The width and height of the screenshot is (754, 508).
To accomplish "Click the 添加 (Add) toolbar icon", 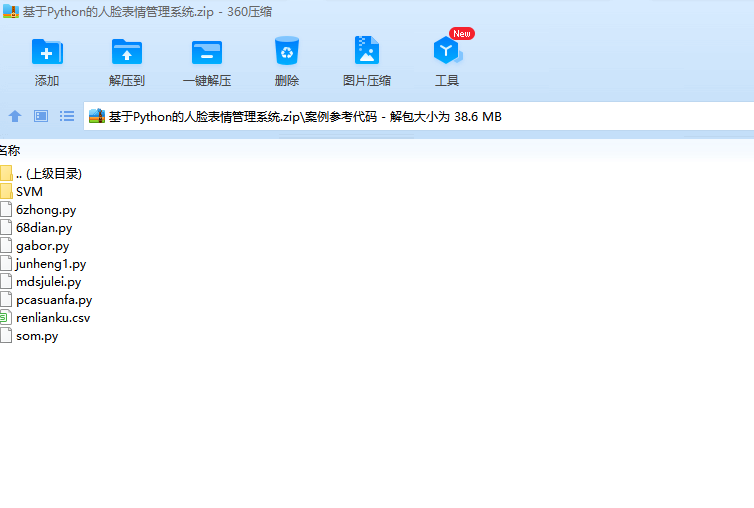I will [x=47, y=51].
